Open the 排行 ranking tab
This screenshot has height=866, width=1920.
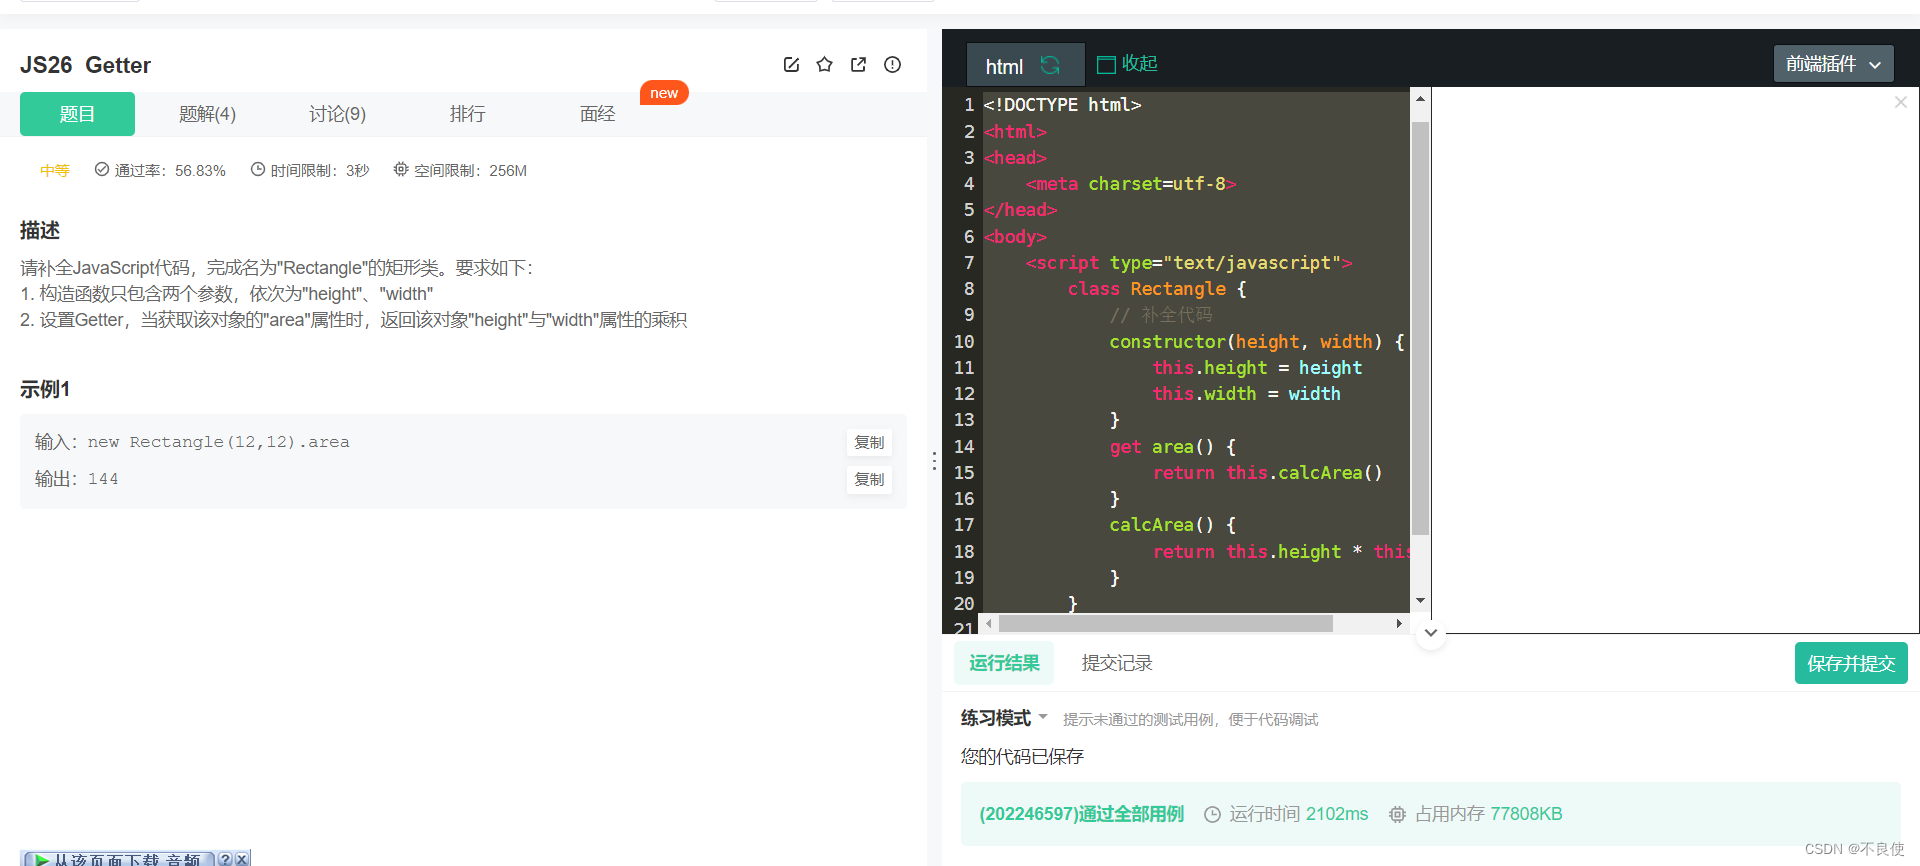(467, 114)
